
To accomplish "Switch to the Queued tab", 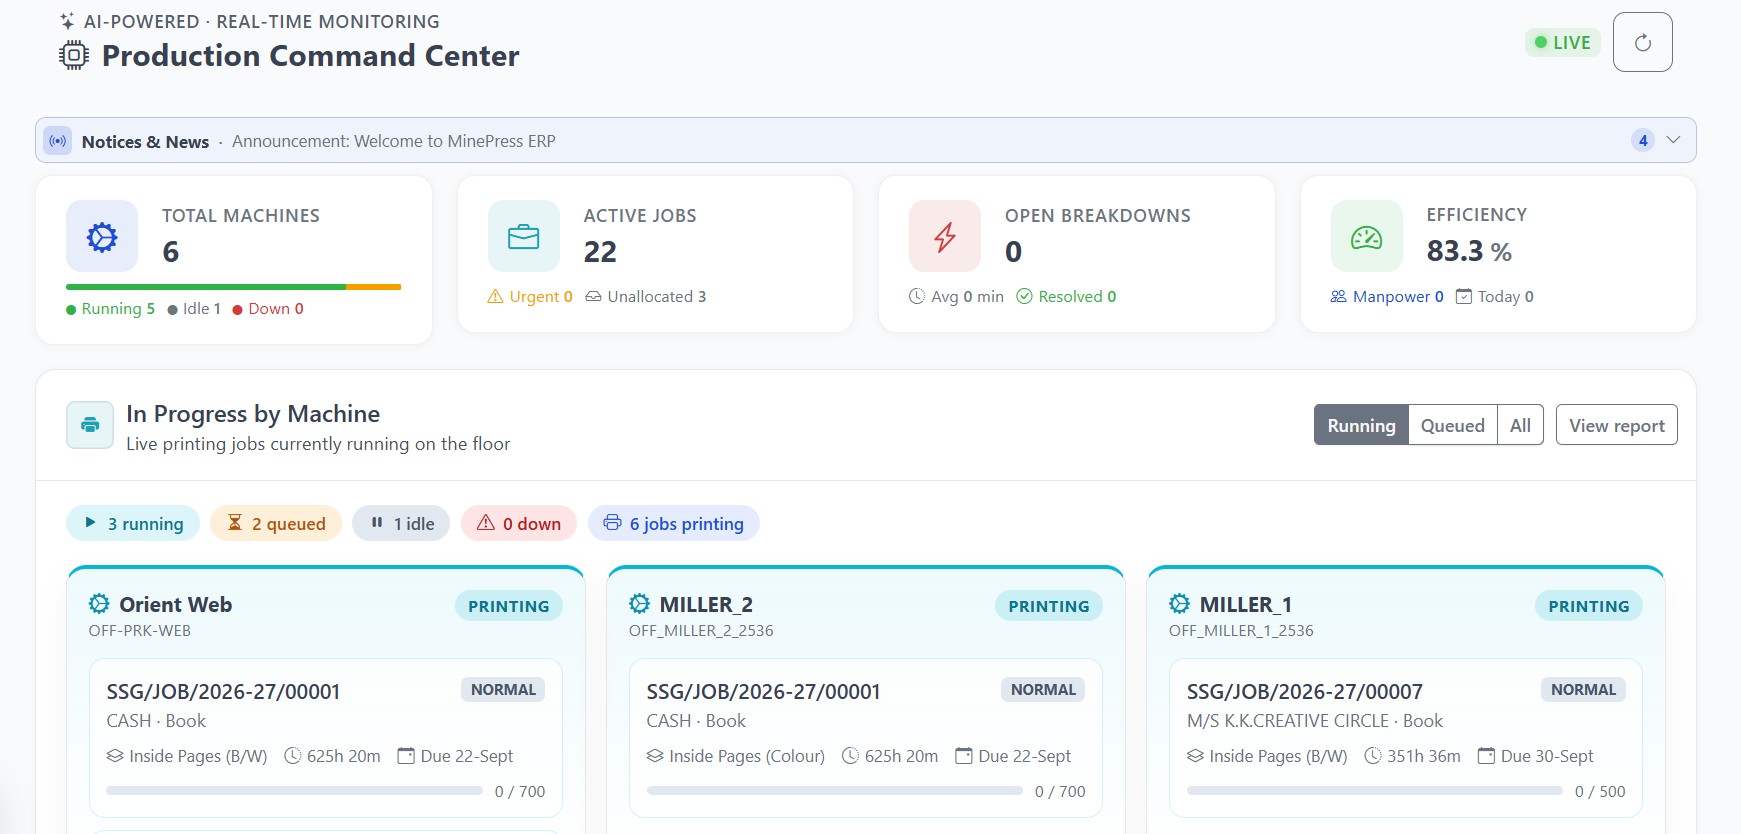I will (1452, 425).
